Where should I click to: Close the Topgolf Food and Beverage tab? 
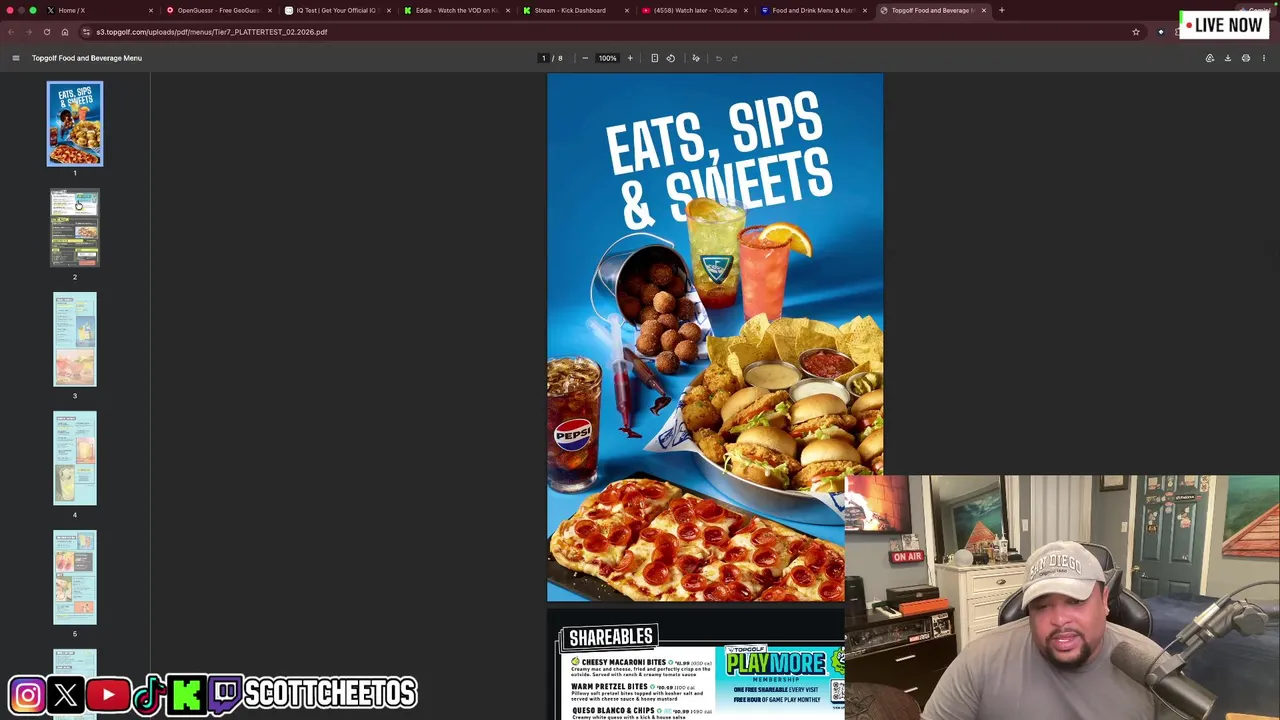[984, 10]
